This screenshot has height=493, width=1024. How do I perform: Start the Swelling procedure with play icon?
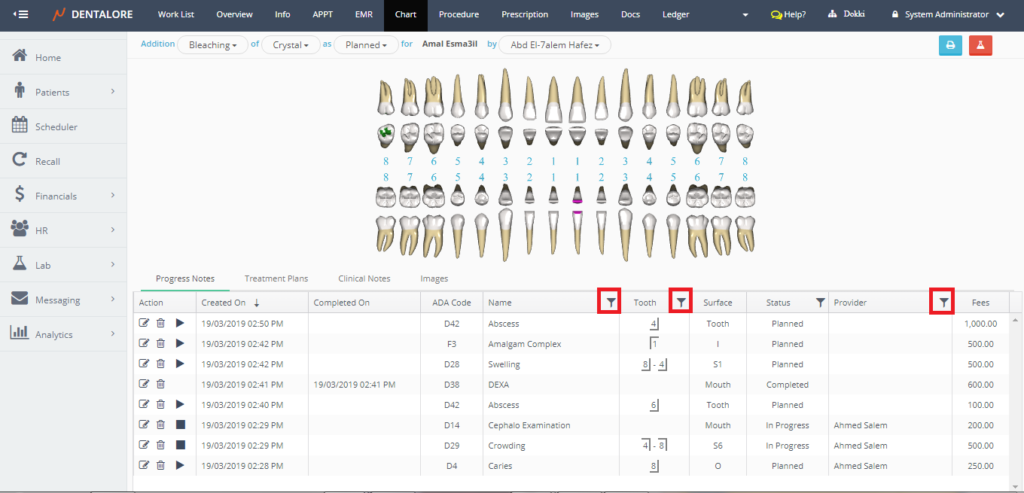(x=180, y=364)
